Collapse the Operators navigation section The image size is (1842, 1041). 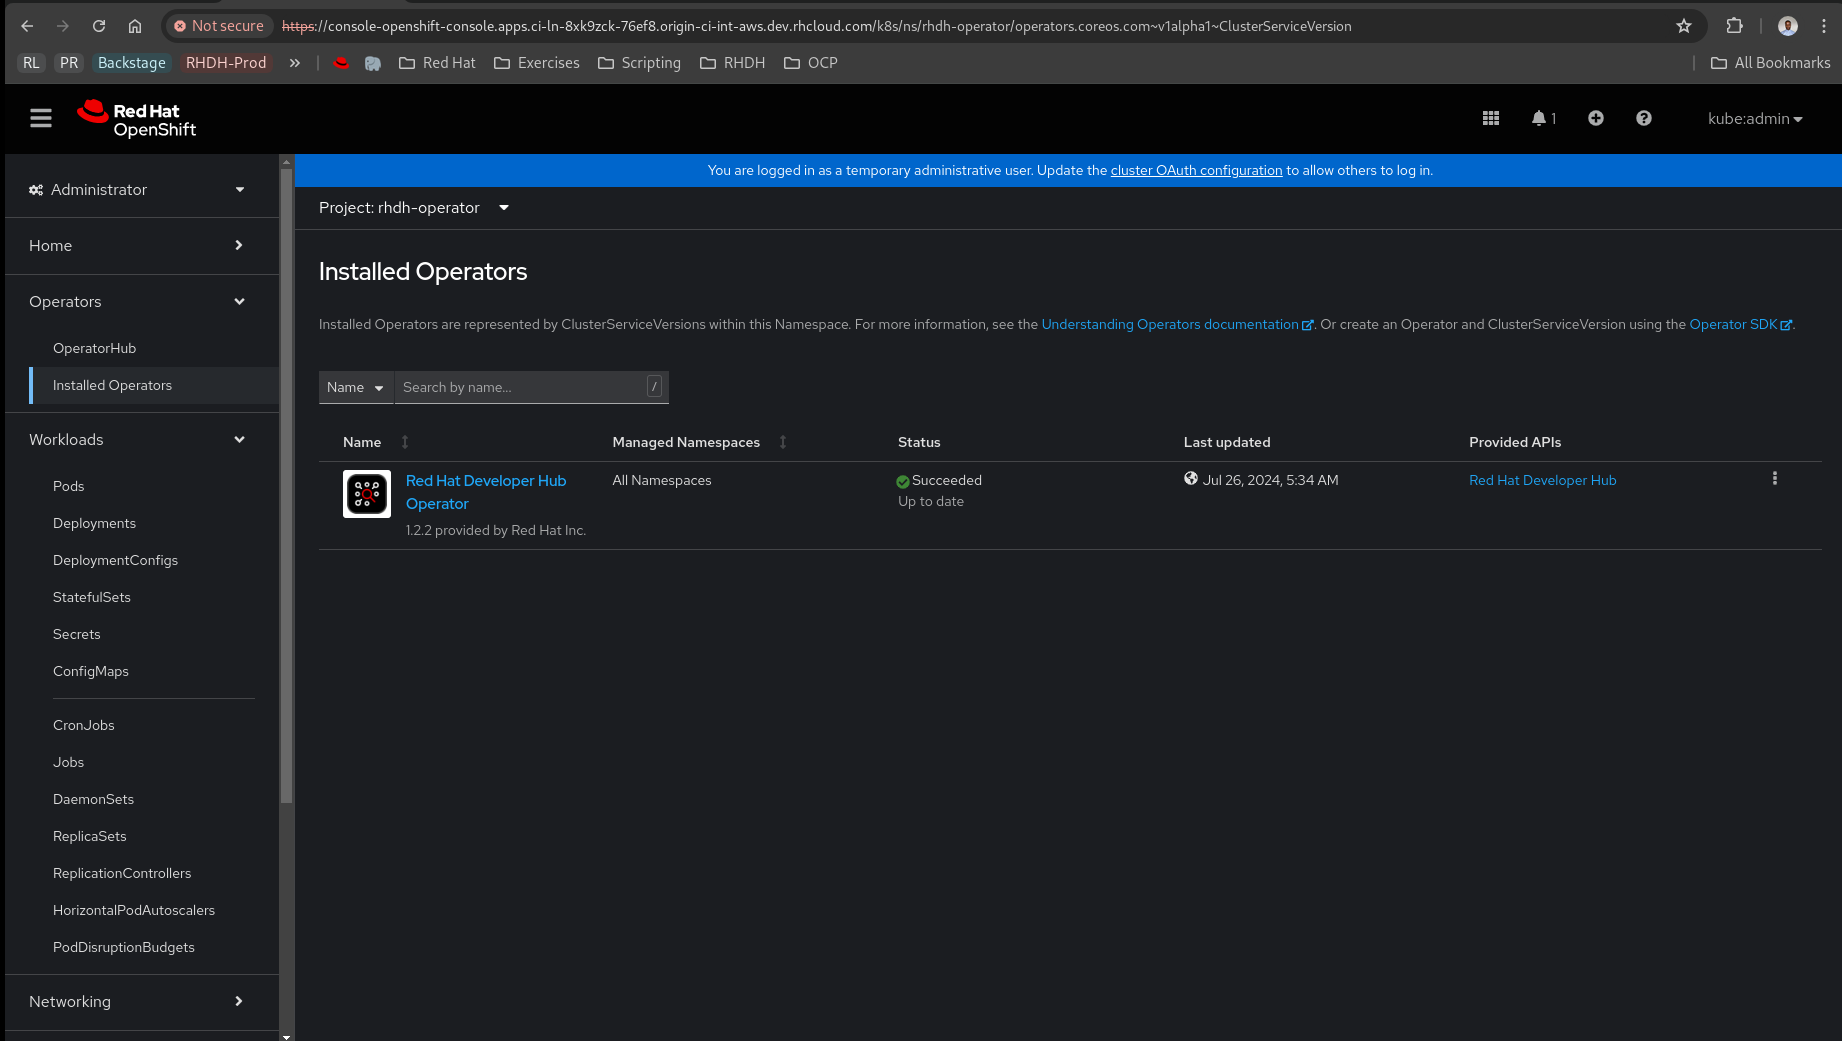[138, 302]
